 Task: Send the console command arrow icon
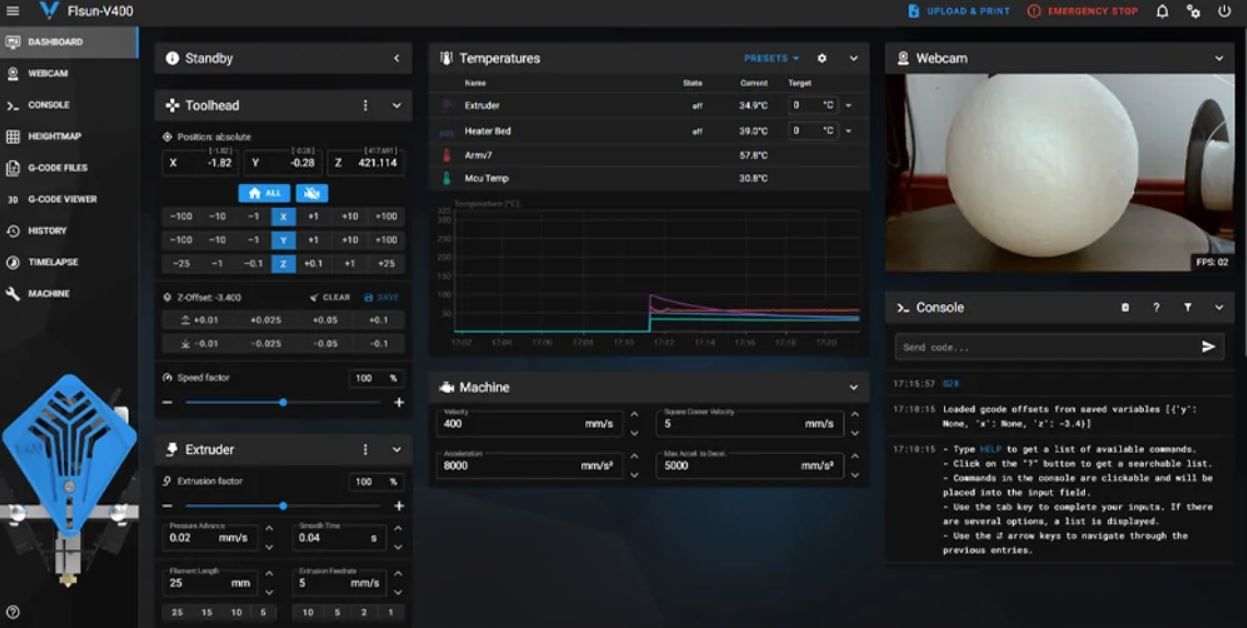tap(1208, 347)
